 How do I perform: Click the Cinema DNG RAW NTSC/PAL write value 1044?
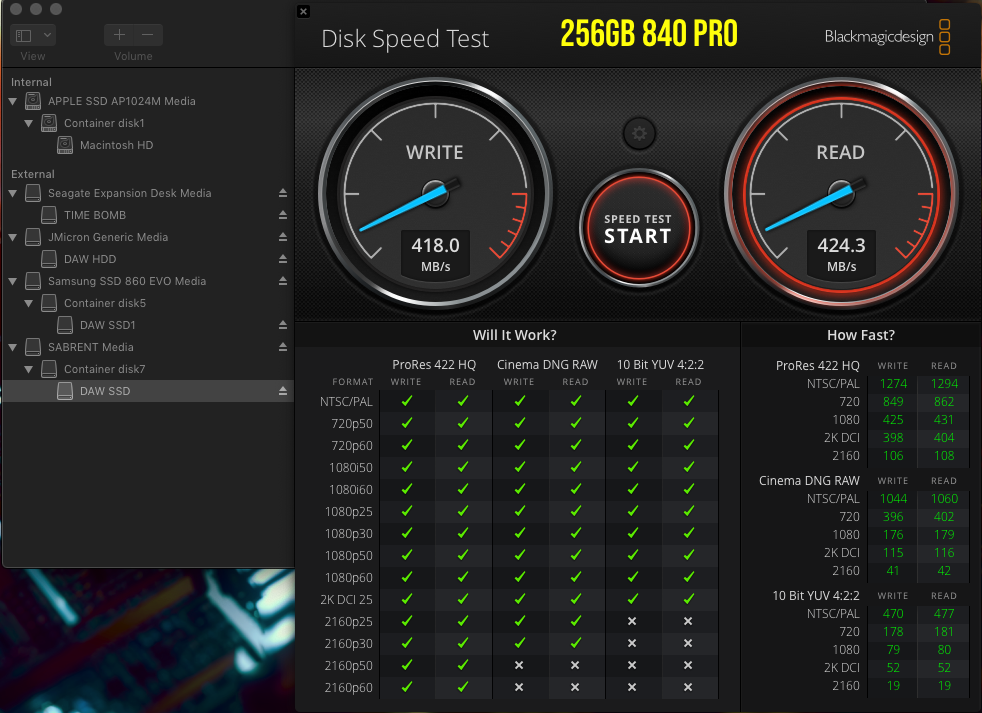click(x=893, y=499)
